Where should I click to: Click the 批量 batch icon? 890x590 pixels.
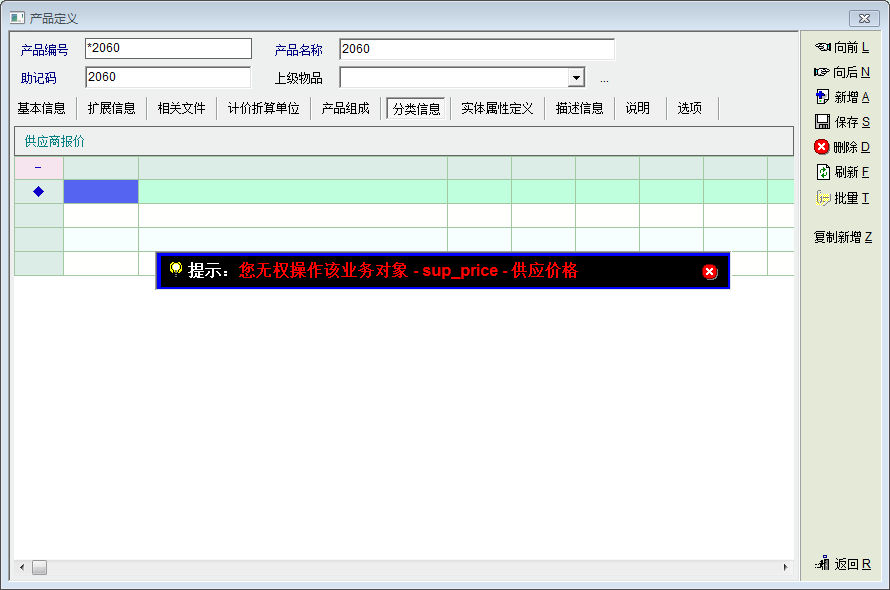823,198
